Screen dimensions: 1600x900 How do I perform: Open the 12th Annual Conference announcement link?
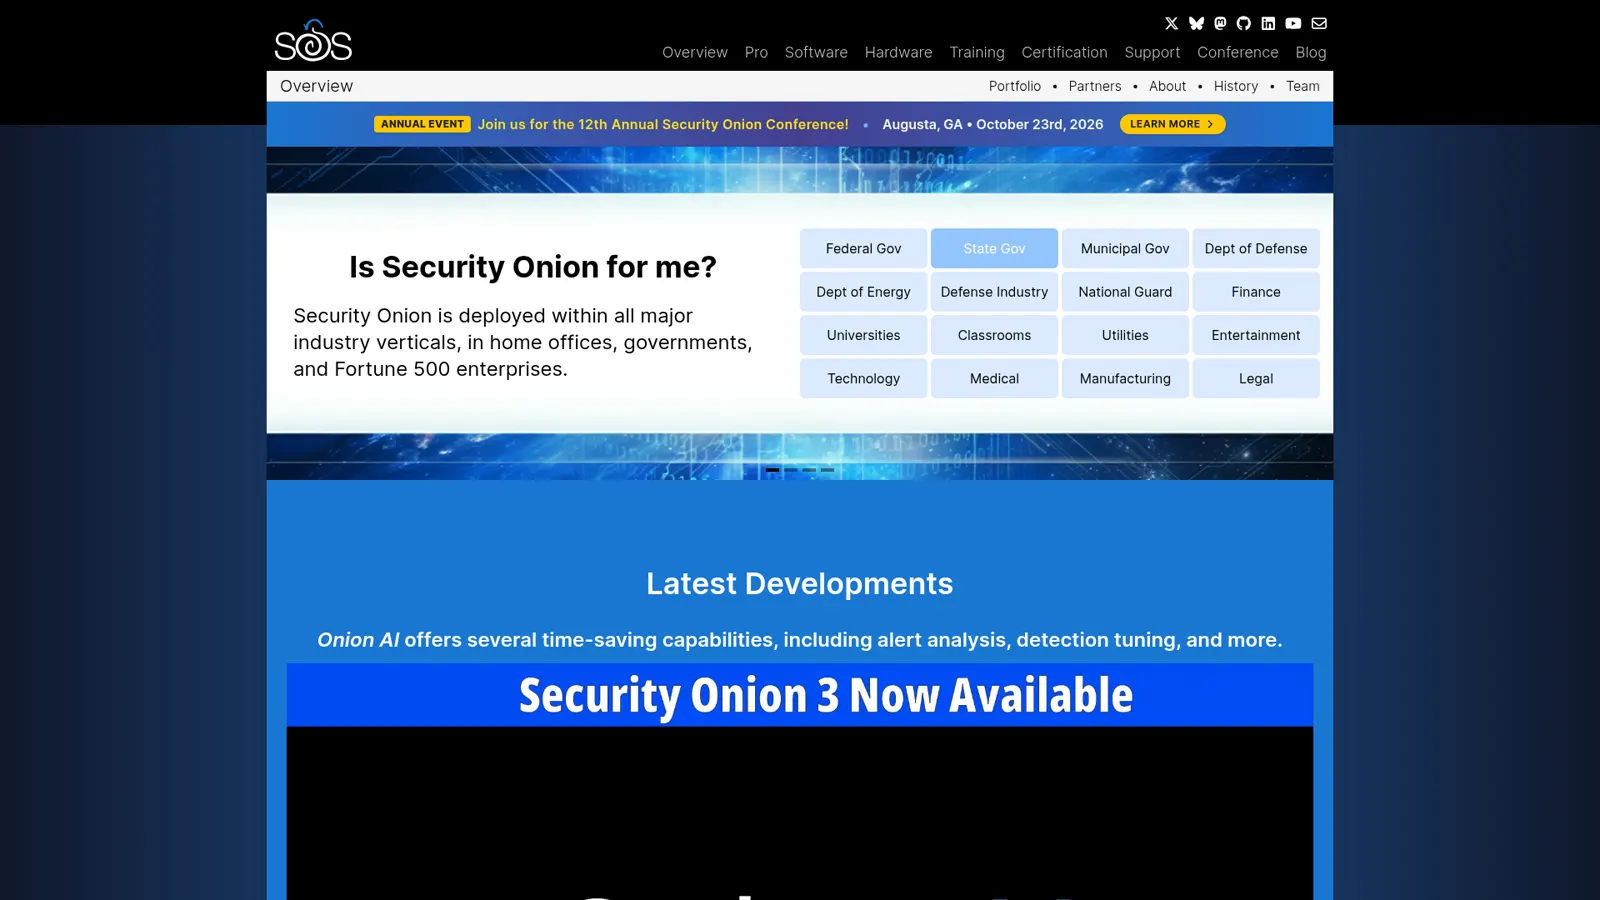[x=663, y=124]
